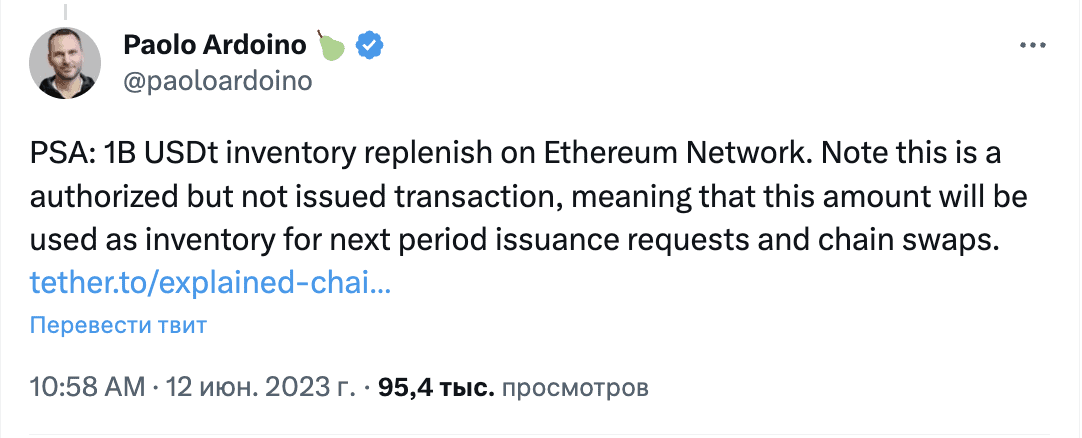Screen dimensions: 1082x438
Task: Open the @paoloardoino handle link
Action: coord(217,81)
